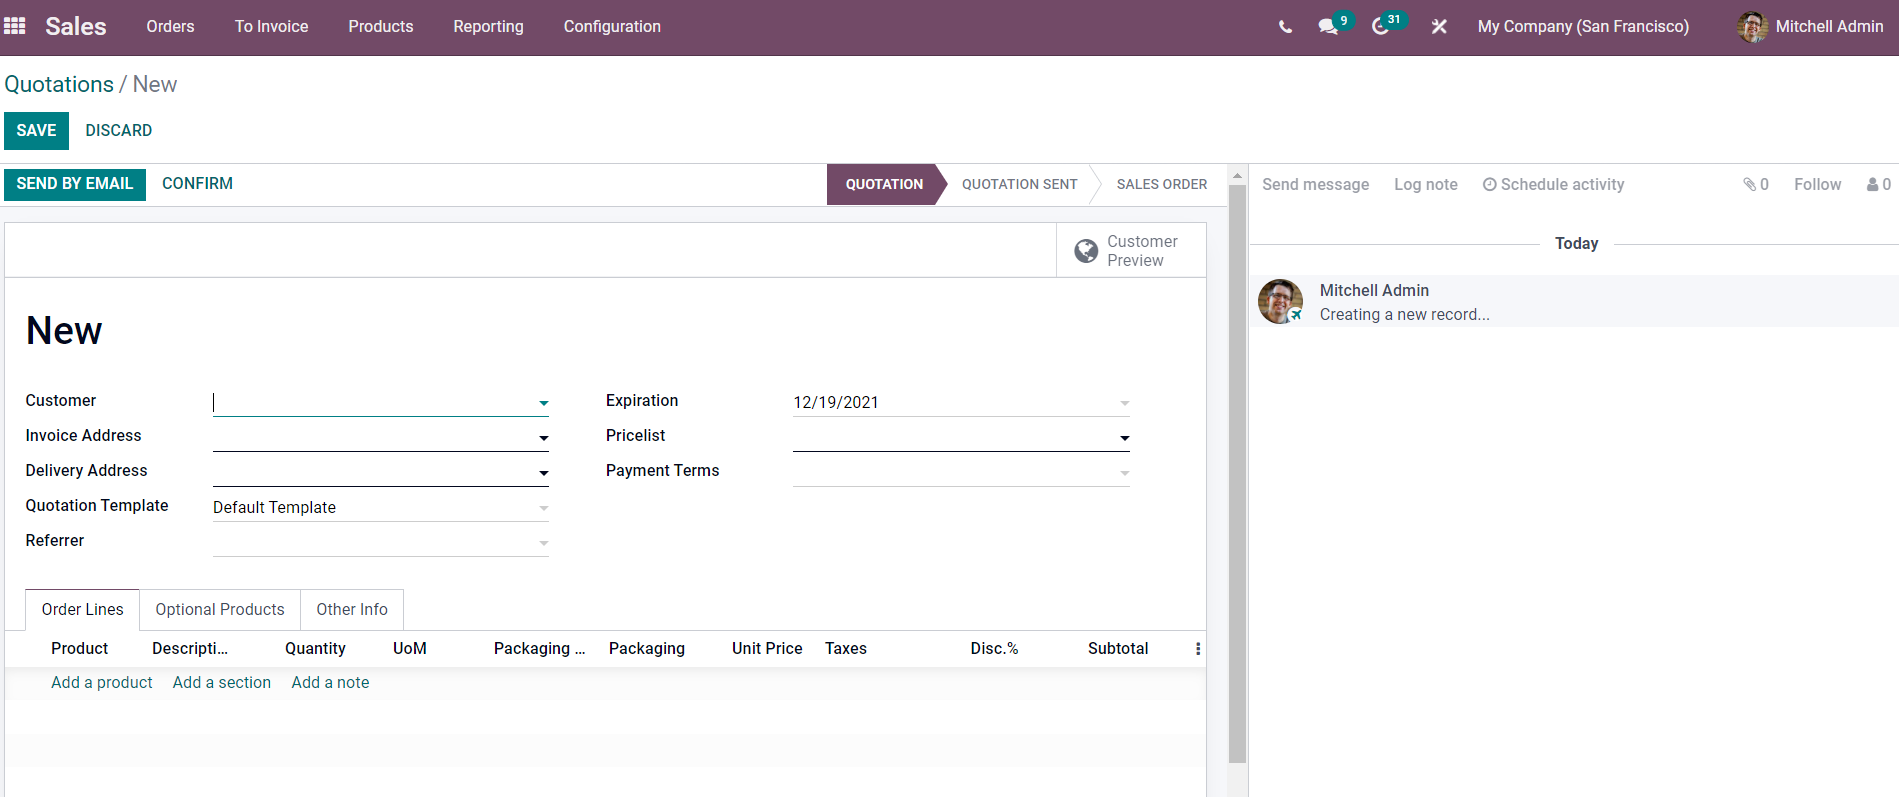The image size is (1899, 797).
Task: Click the Expiration date field
Action: (x=961, y=402)
